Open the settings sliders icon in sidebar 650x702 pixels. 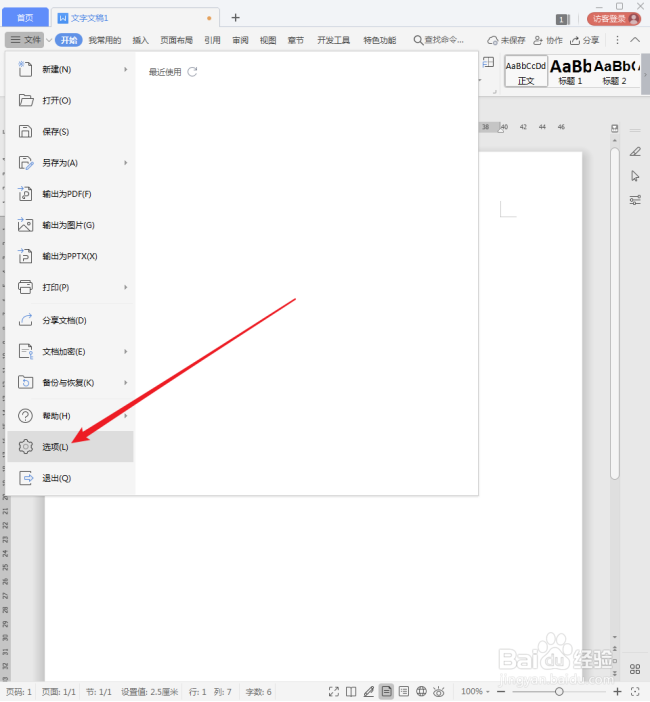coord(635,200)
